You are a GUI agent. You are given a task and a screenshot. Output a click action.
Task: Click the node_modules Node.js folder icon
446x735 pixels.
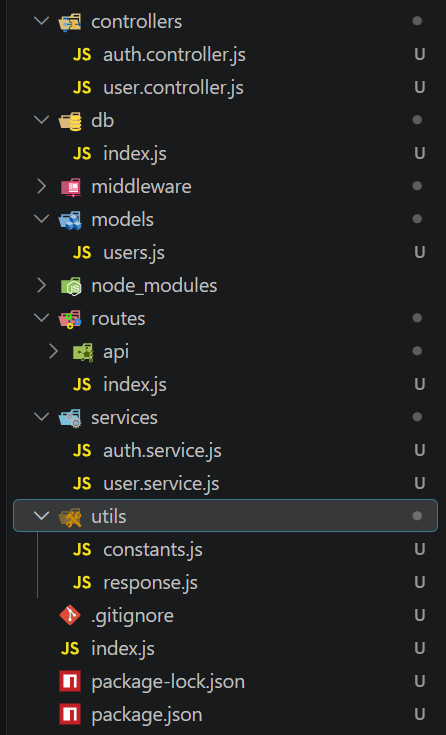pos(71,286)
